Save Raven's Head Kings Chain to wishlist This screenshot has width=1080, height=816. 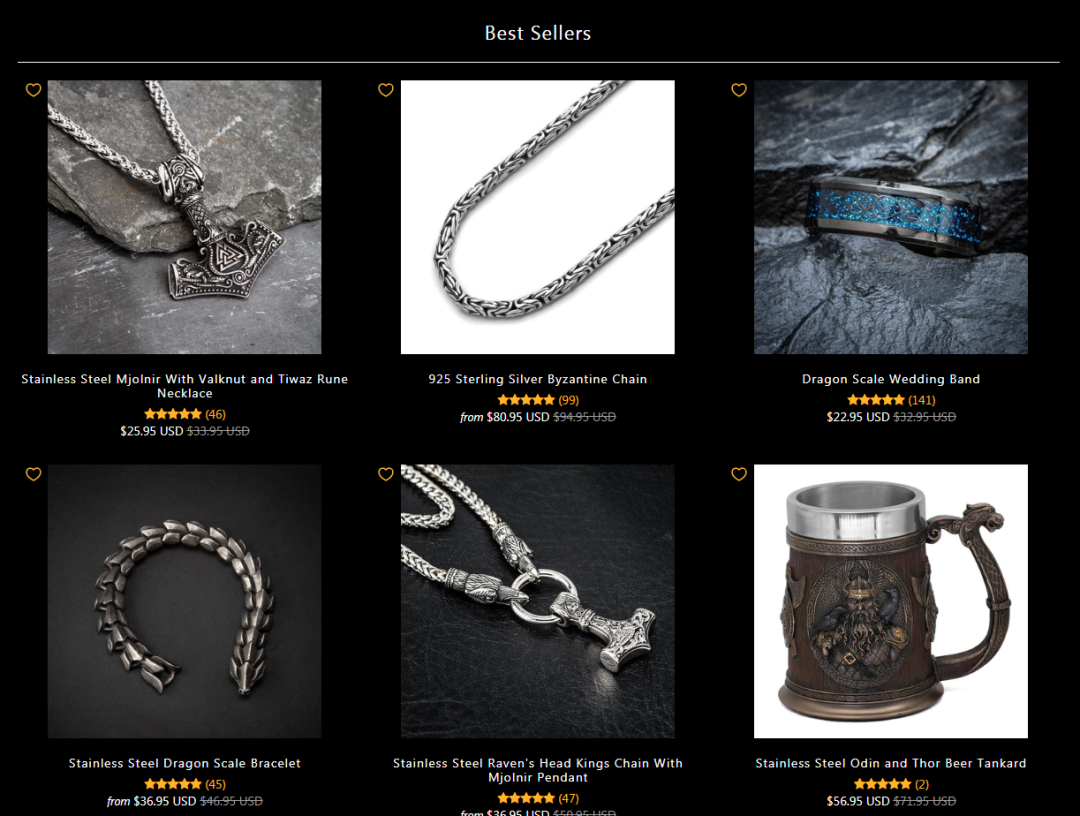[x=386, y=474]
